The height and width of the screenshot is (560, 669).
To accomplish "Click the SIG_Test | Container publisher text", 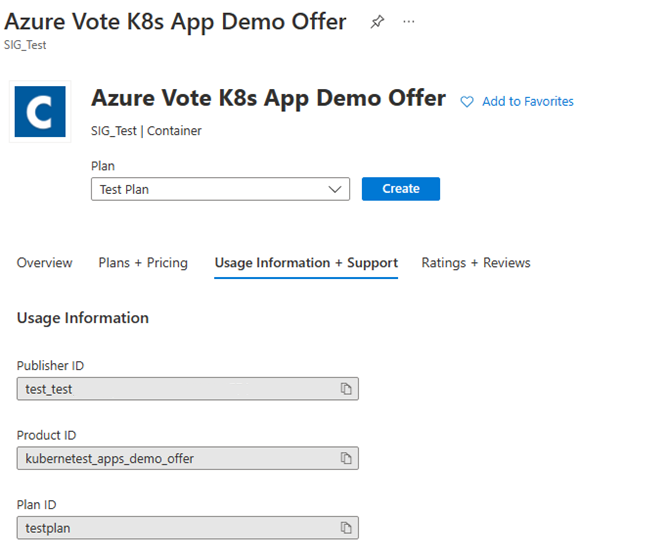I will click(x=146, y=131).
